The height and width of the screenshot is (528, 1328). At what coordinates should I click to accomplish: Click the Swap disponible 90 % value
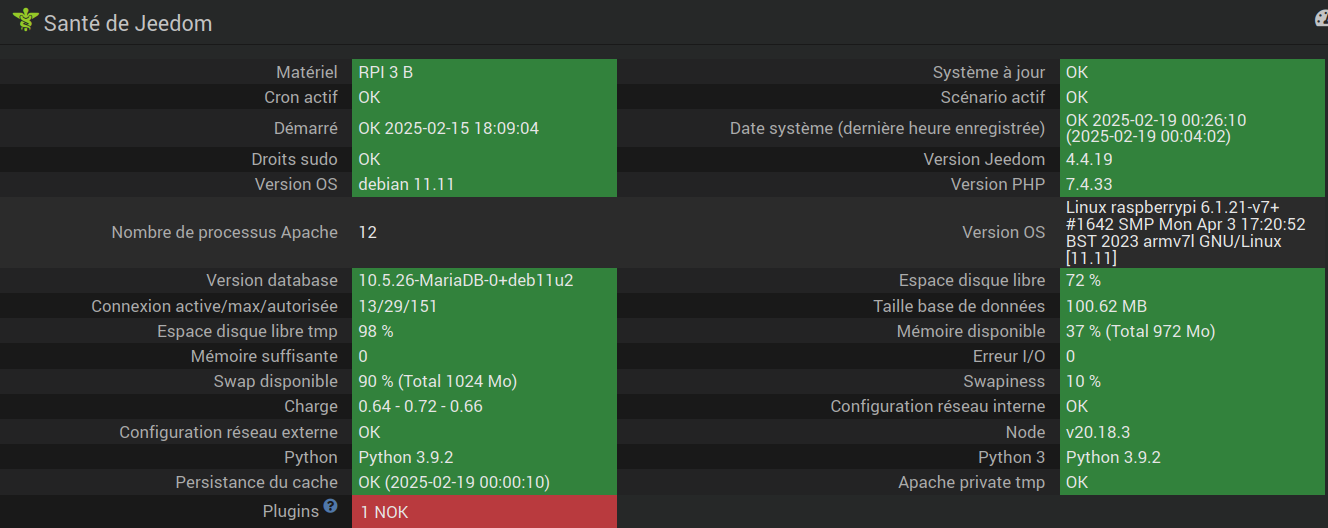(484, 382)
